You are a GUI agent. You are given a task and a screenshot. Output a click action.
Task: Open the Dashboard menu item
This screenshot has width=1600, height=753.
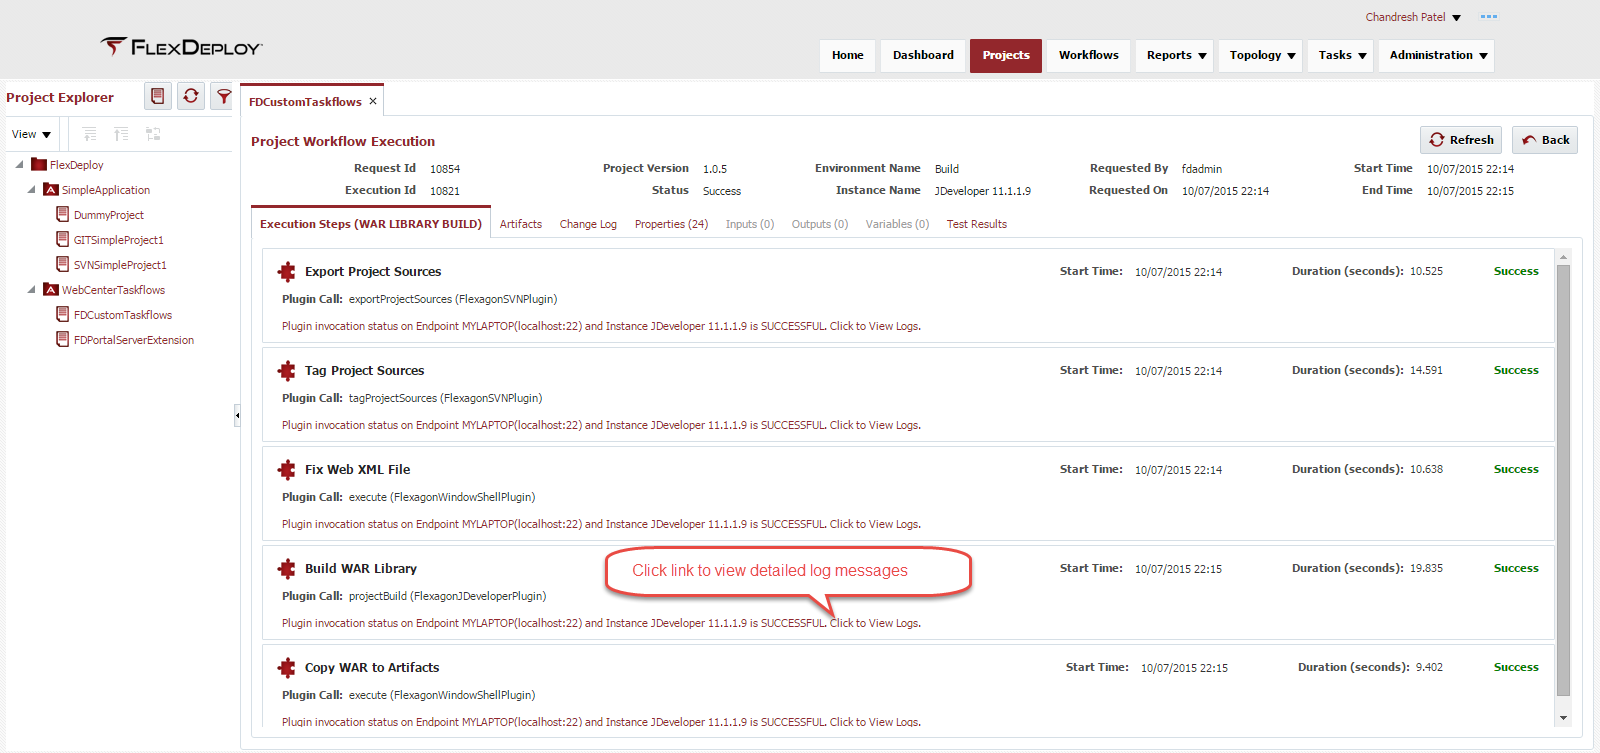[923, 55]
